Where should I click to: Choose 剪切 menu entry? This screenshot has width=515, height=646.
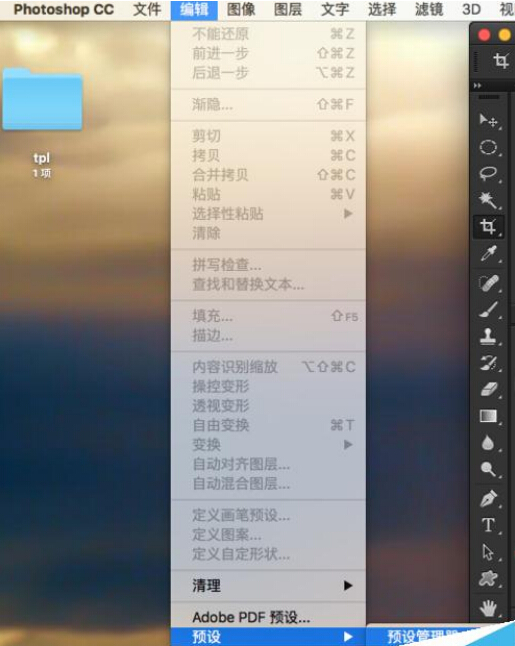click(268, 136)
